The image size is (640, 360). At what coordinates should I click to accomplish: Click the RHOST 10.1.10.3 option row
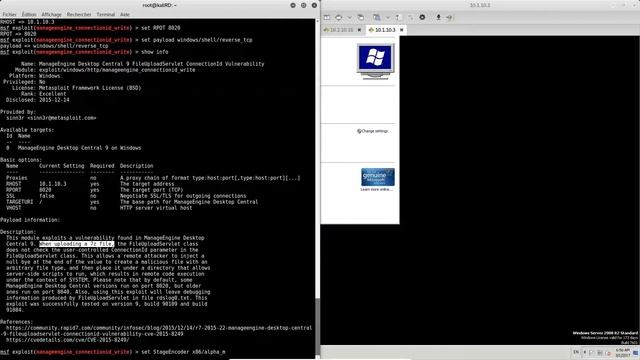click(x=90, y=184)
